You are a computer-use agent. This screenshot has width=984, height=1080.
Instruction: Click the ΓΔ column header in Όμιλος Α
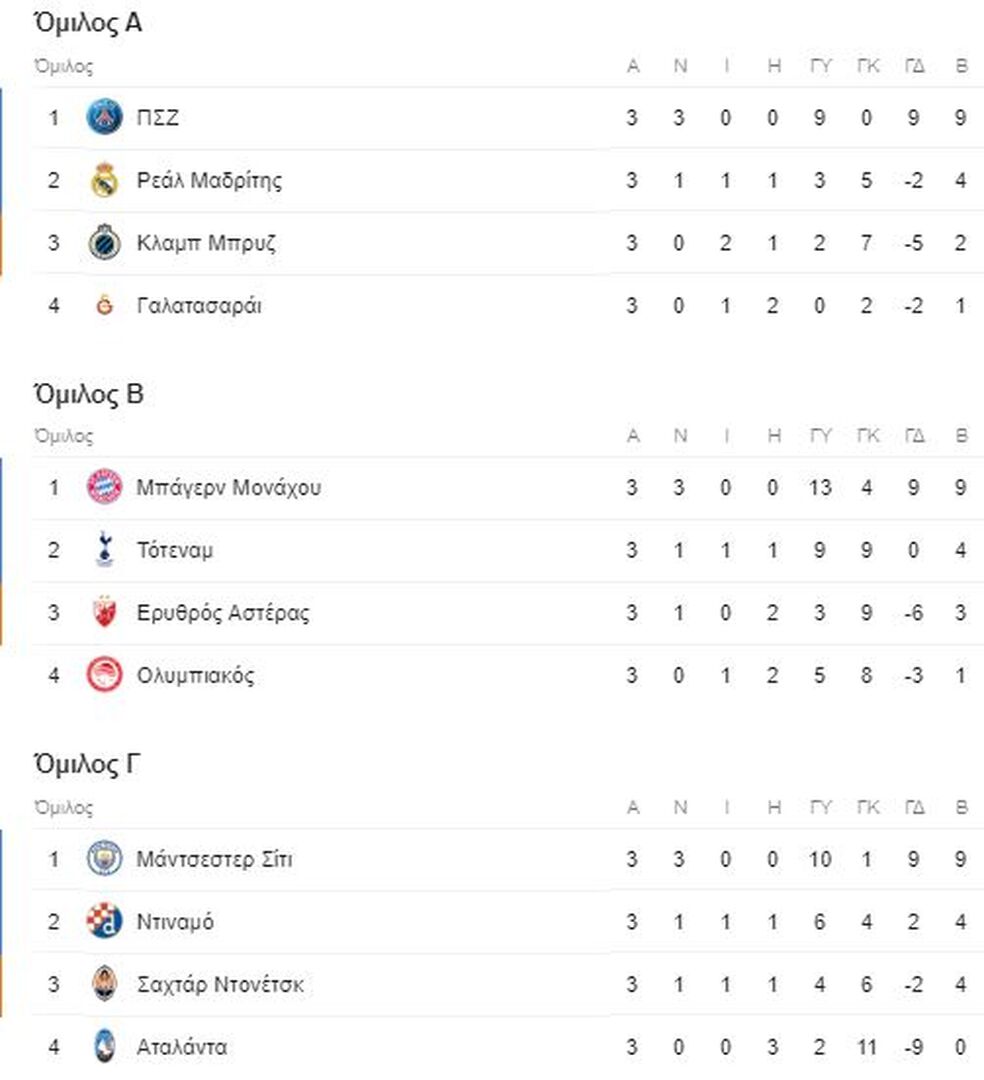click(x=914, y=66)
